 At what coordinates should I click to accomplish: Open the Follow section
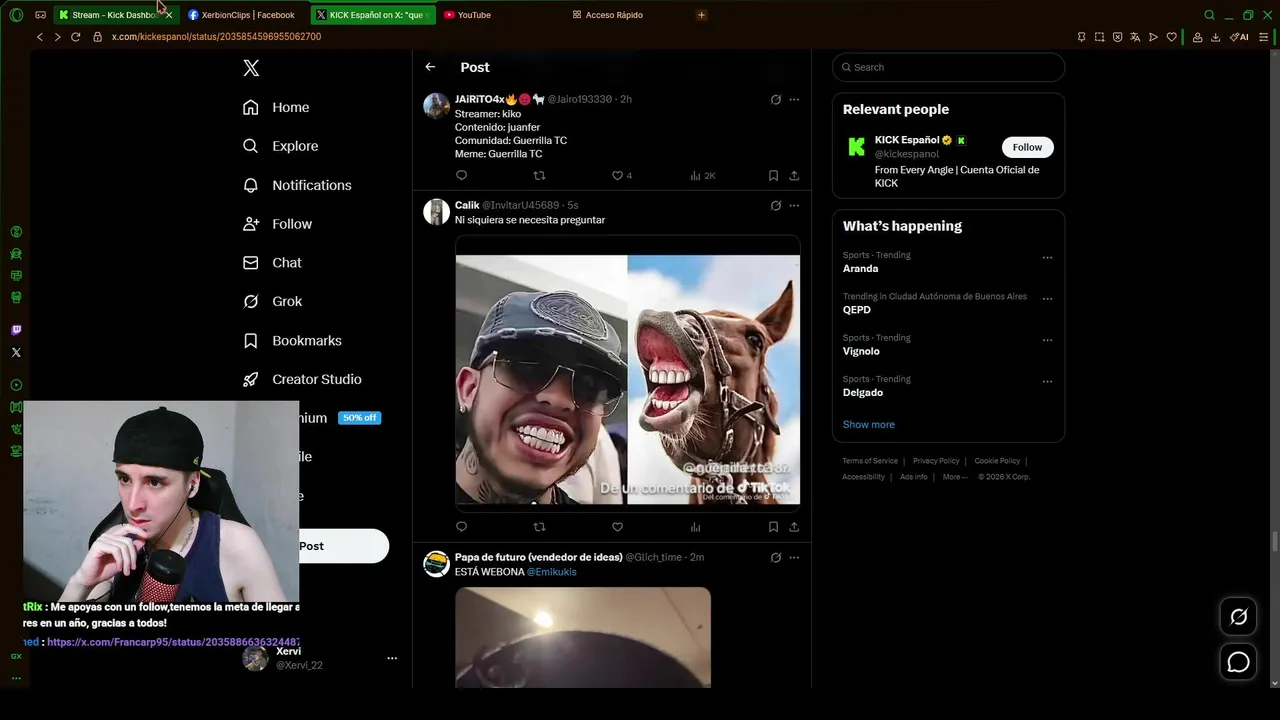[x=278, y=224]
